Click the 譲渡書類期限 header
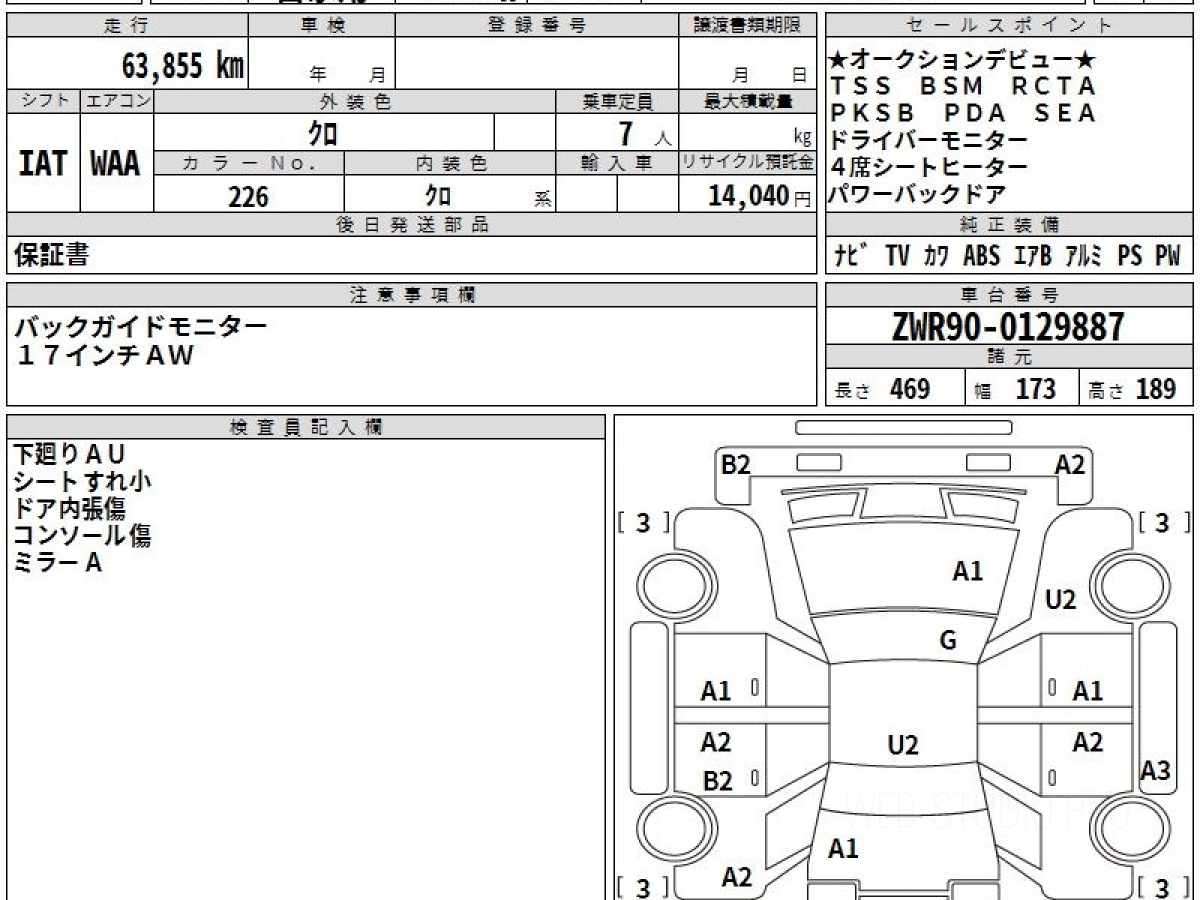This screenshot has width=1200, height=900. coord(748,26)
